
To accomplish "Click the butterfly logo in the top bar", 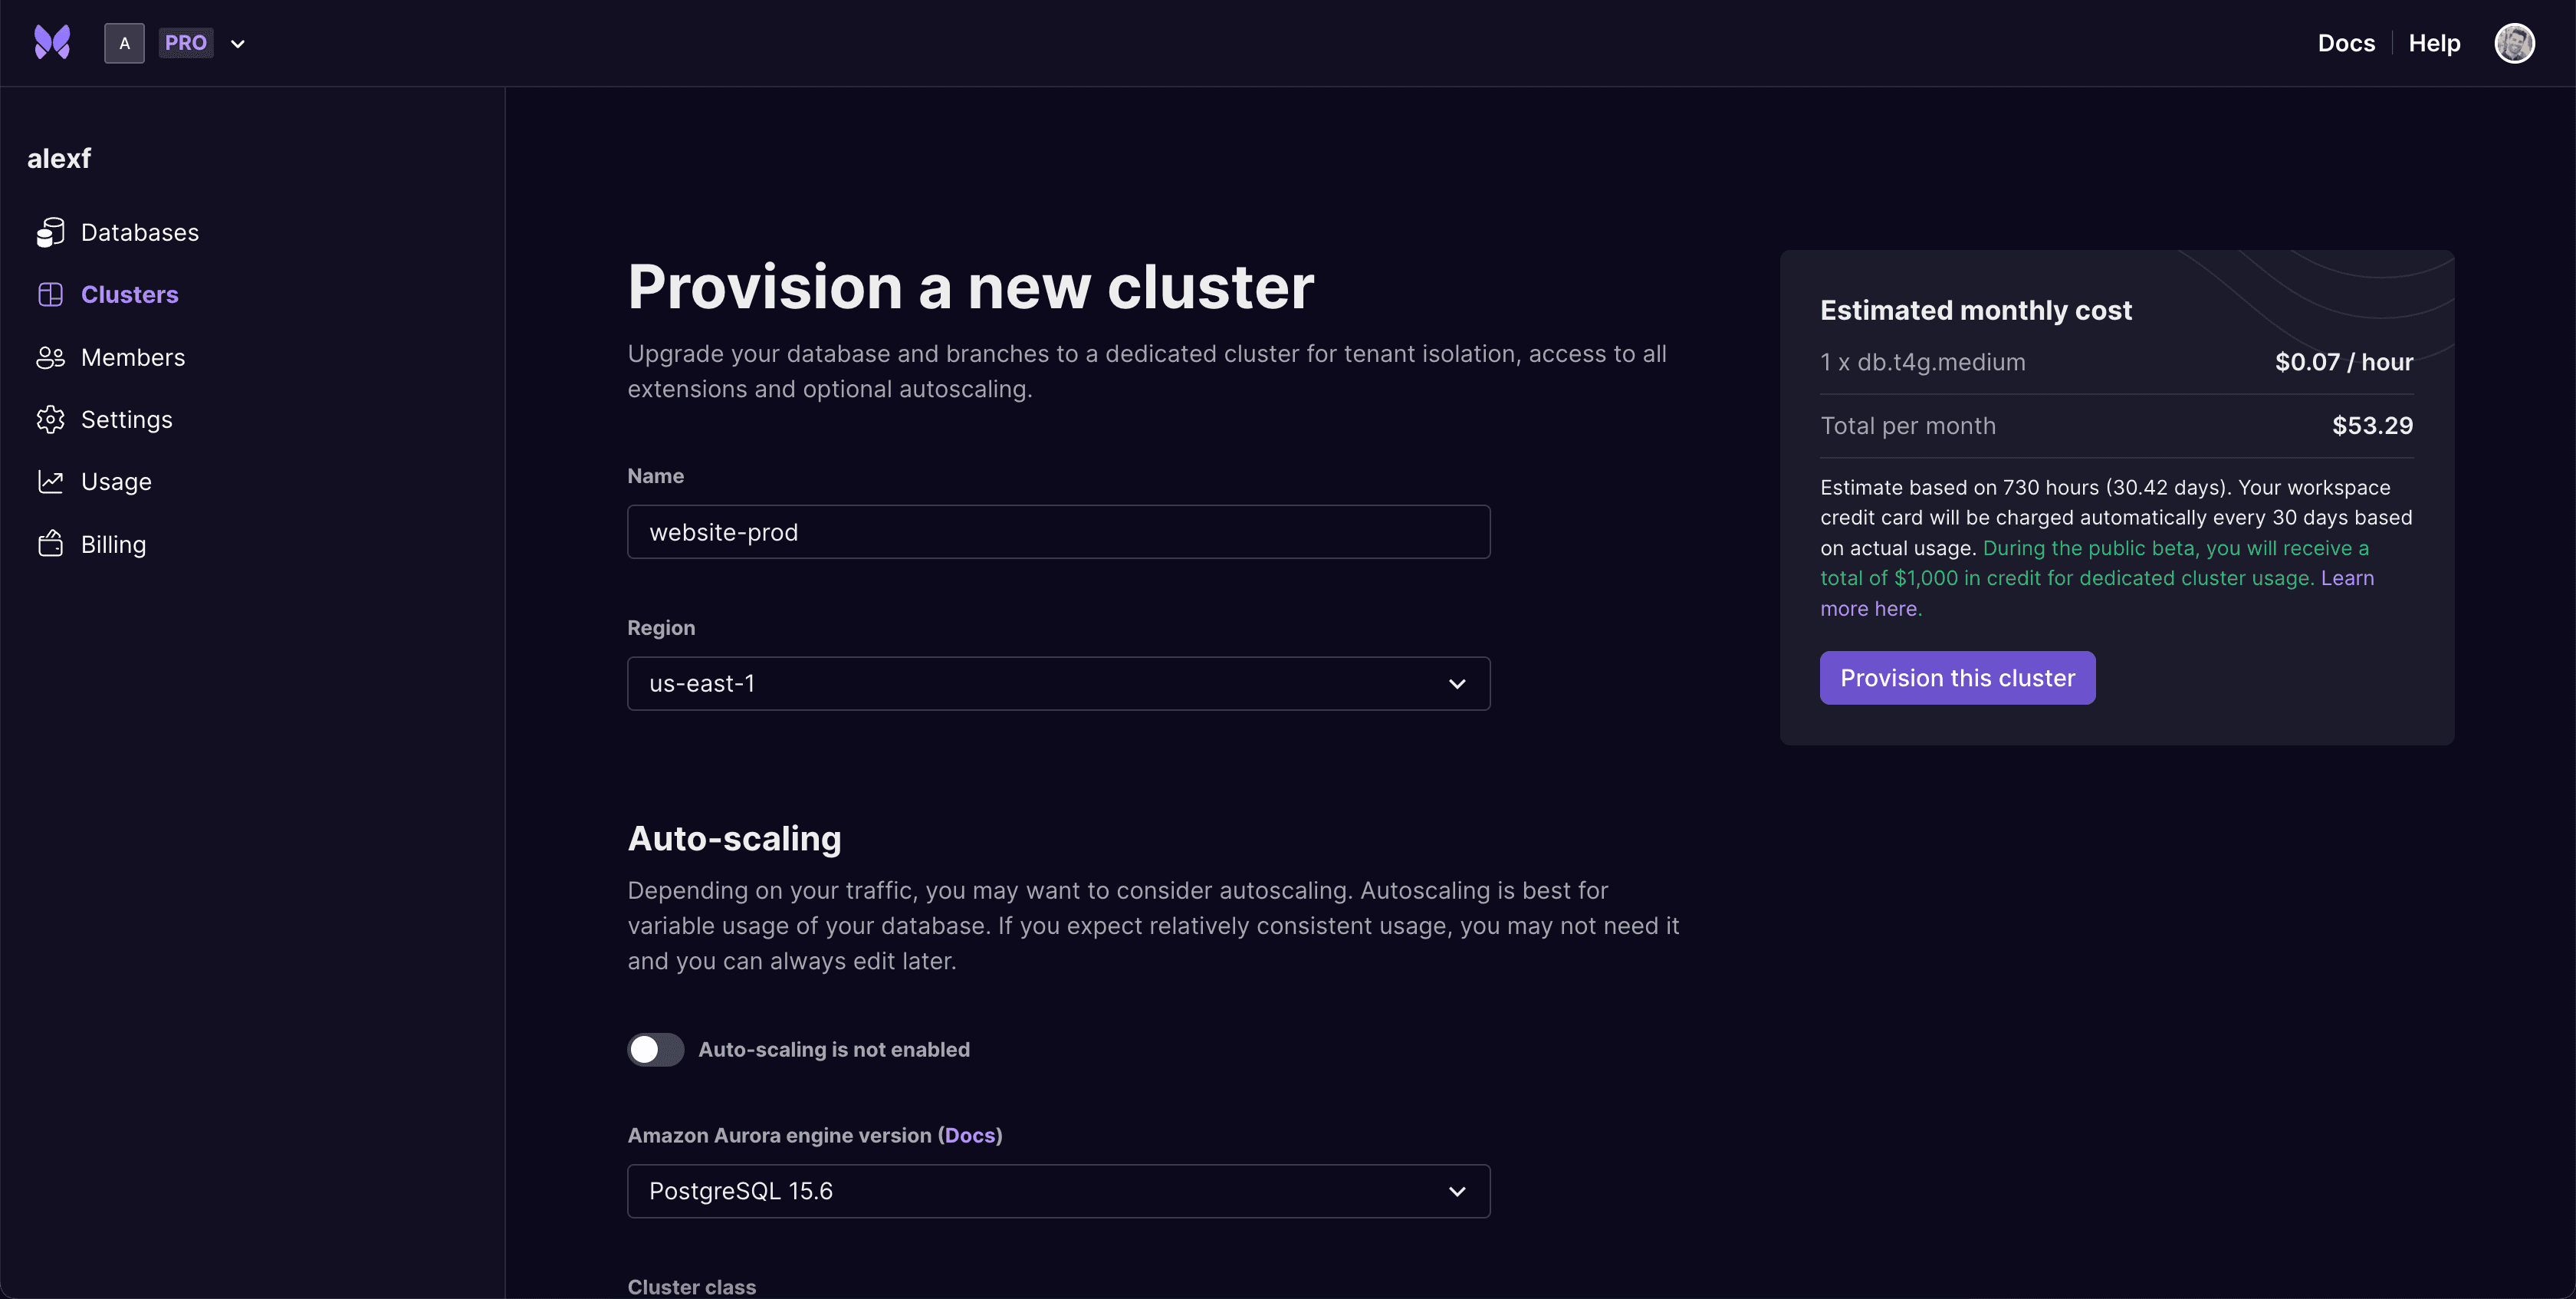I will coord(52,42).
